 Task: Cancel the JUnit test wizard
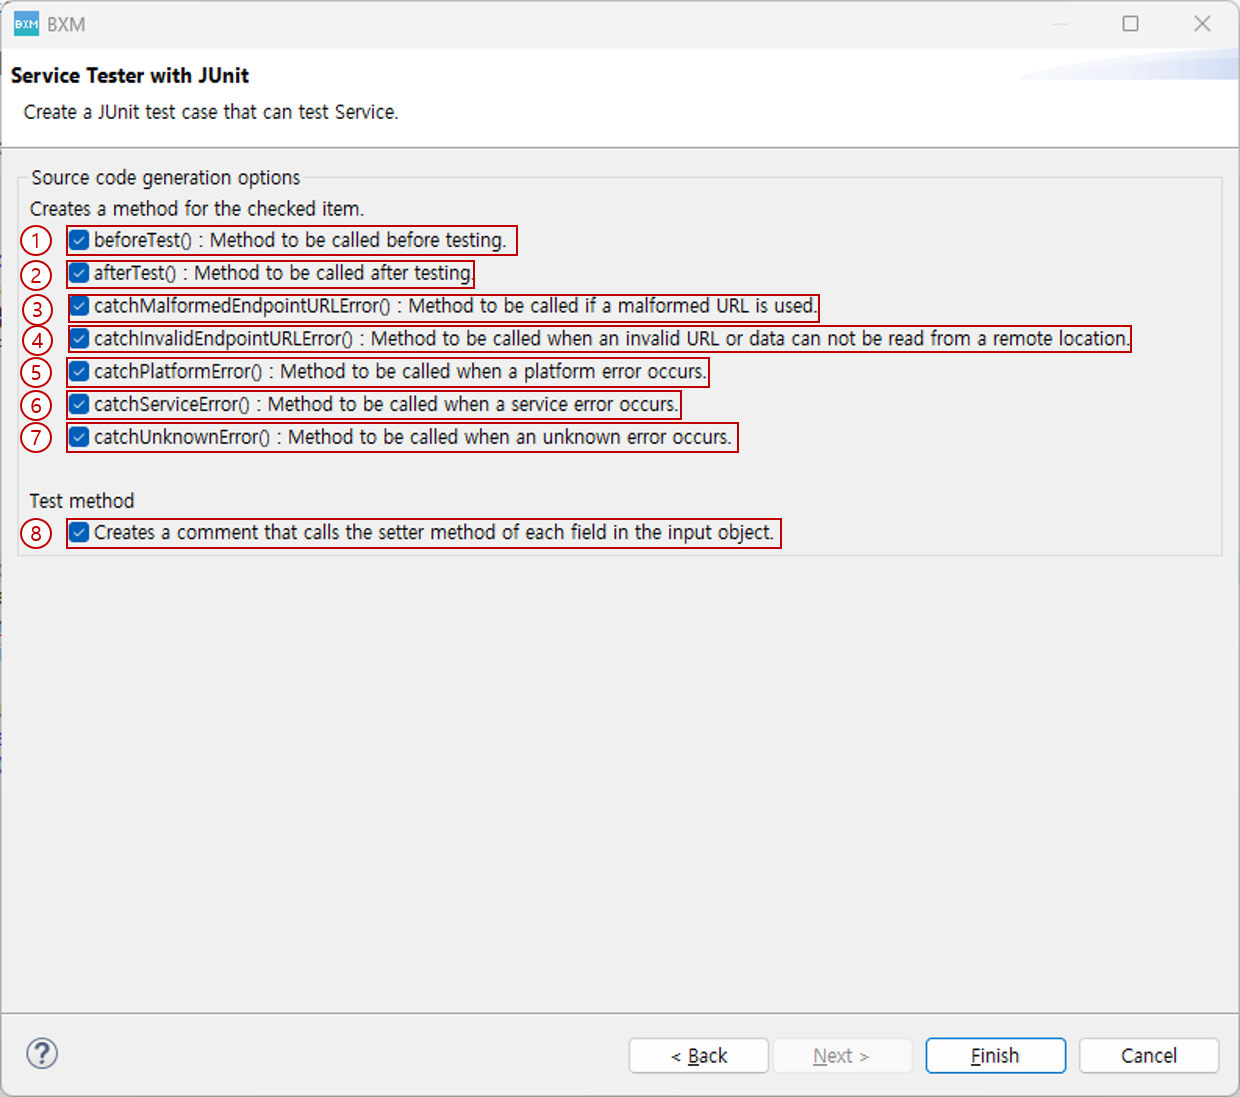(x=1148, y=1055)
